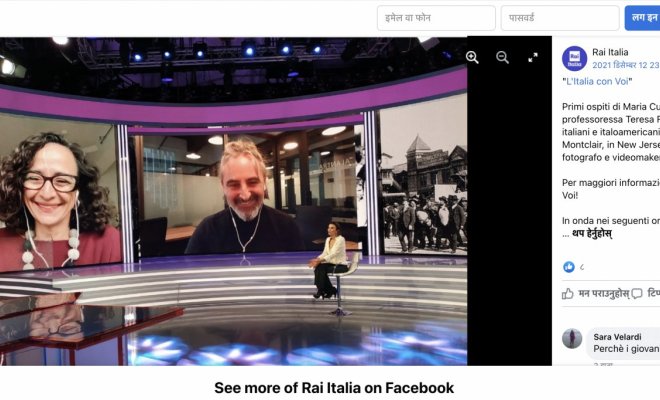Screen dimensions: 660x400
Task: Click the main studio photo
Action: click(233, 201)
